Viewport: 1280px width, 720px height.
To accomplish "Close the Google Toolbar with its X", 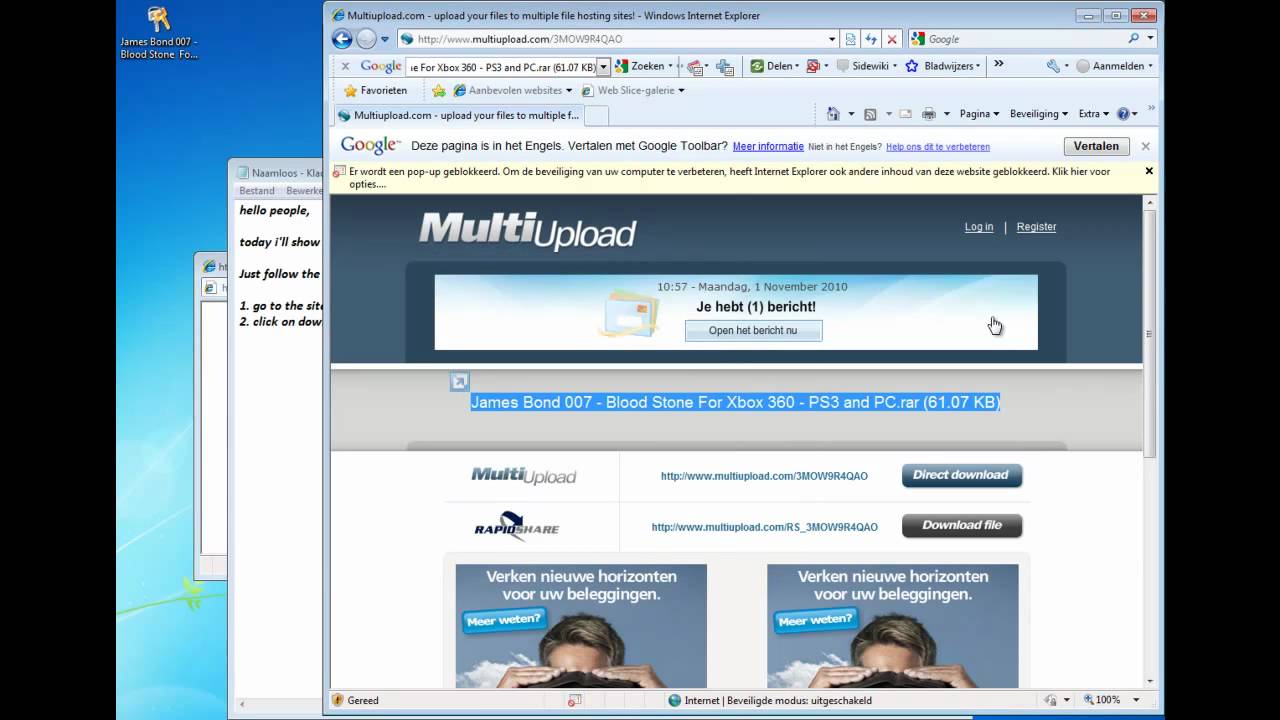I will 345,66.
